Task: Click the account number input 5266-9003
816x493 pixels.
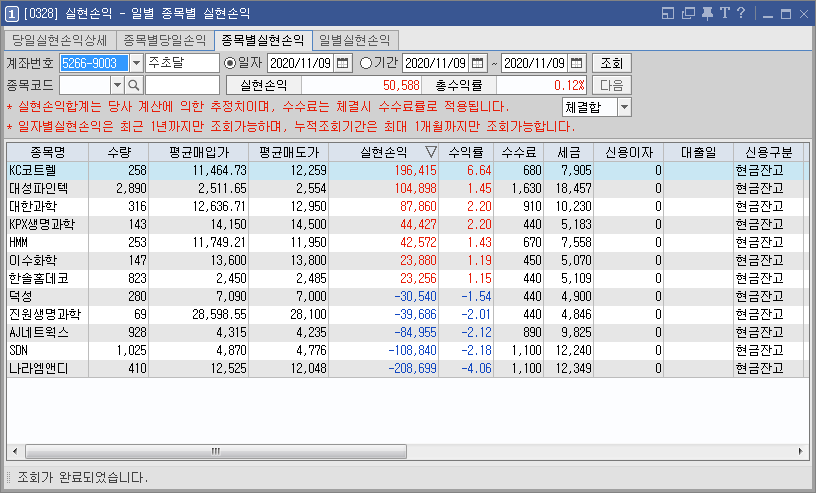Action: tap(94, 64)
